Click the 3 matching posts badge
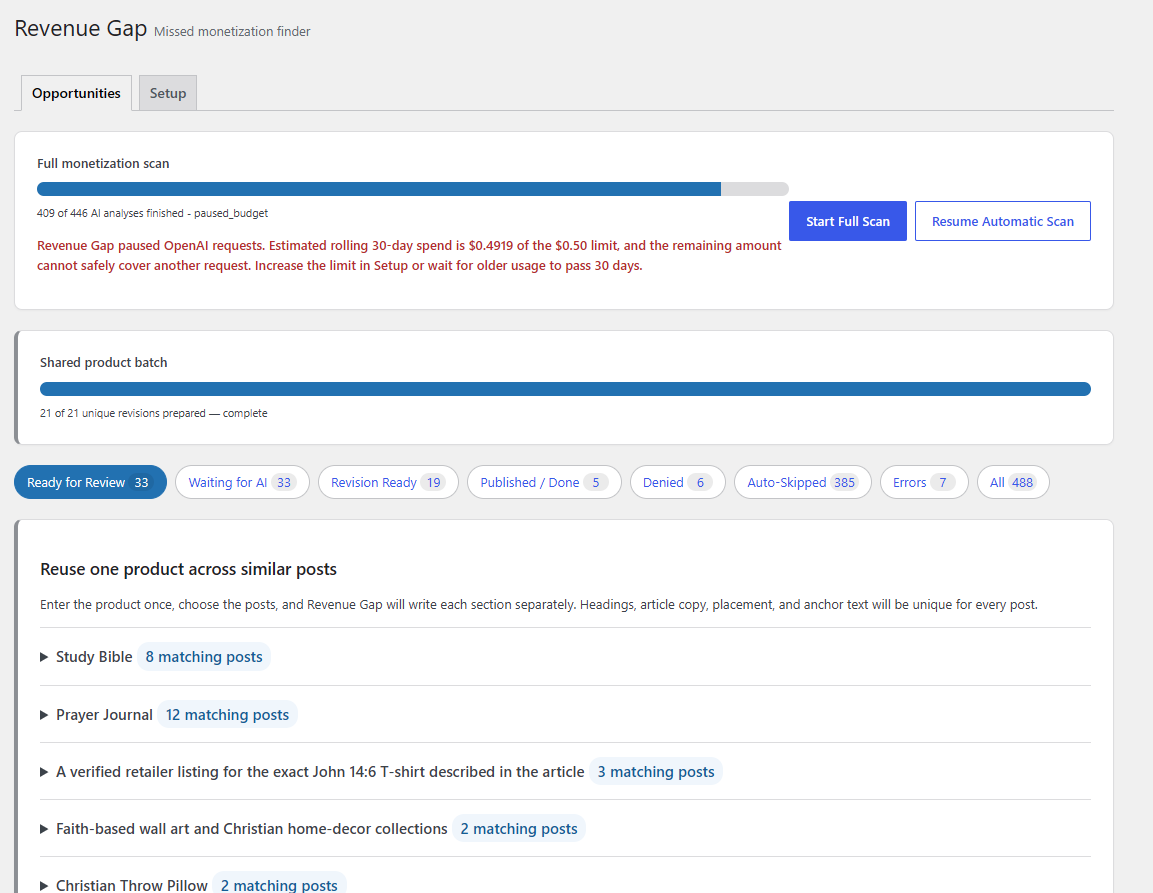 [656, 772]
